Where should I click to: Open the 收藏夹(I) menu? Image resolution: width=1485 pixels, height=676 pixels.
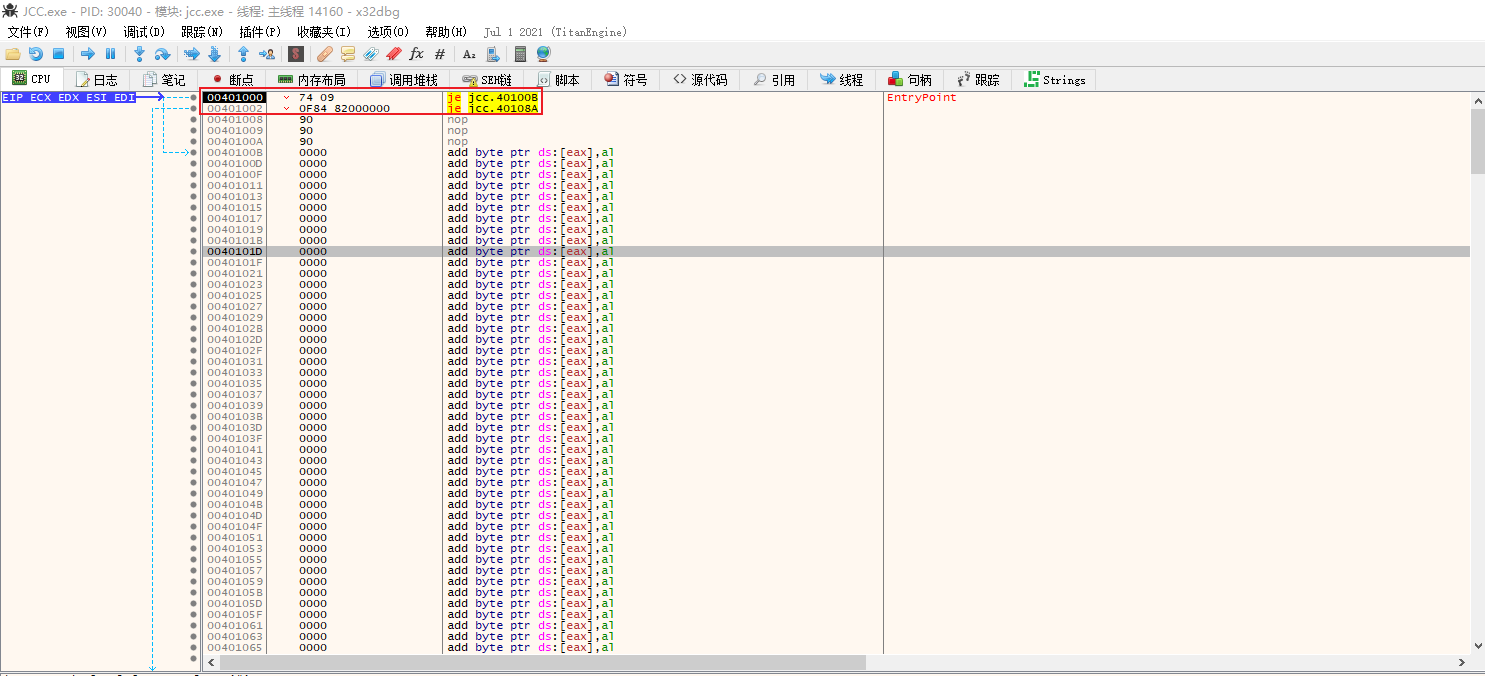pyautogui.click(x=324, y=32)
